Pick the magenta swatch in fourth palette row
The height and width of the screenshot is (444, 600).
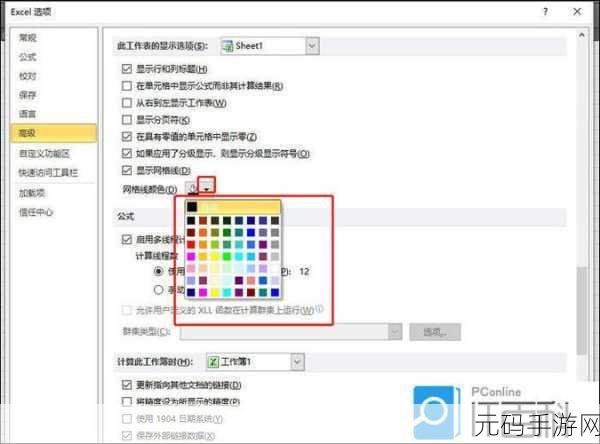191,256
